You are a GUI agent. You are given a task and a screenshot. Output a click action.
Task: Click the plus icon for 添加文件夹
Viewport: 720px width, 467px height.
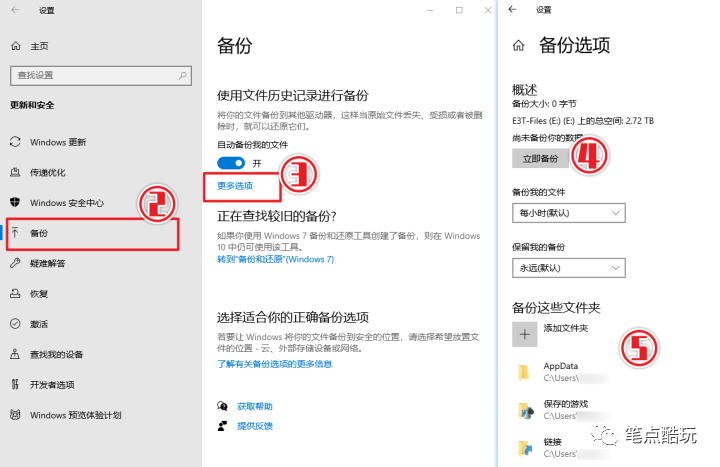point(524,334)
